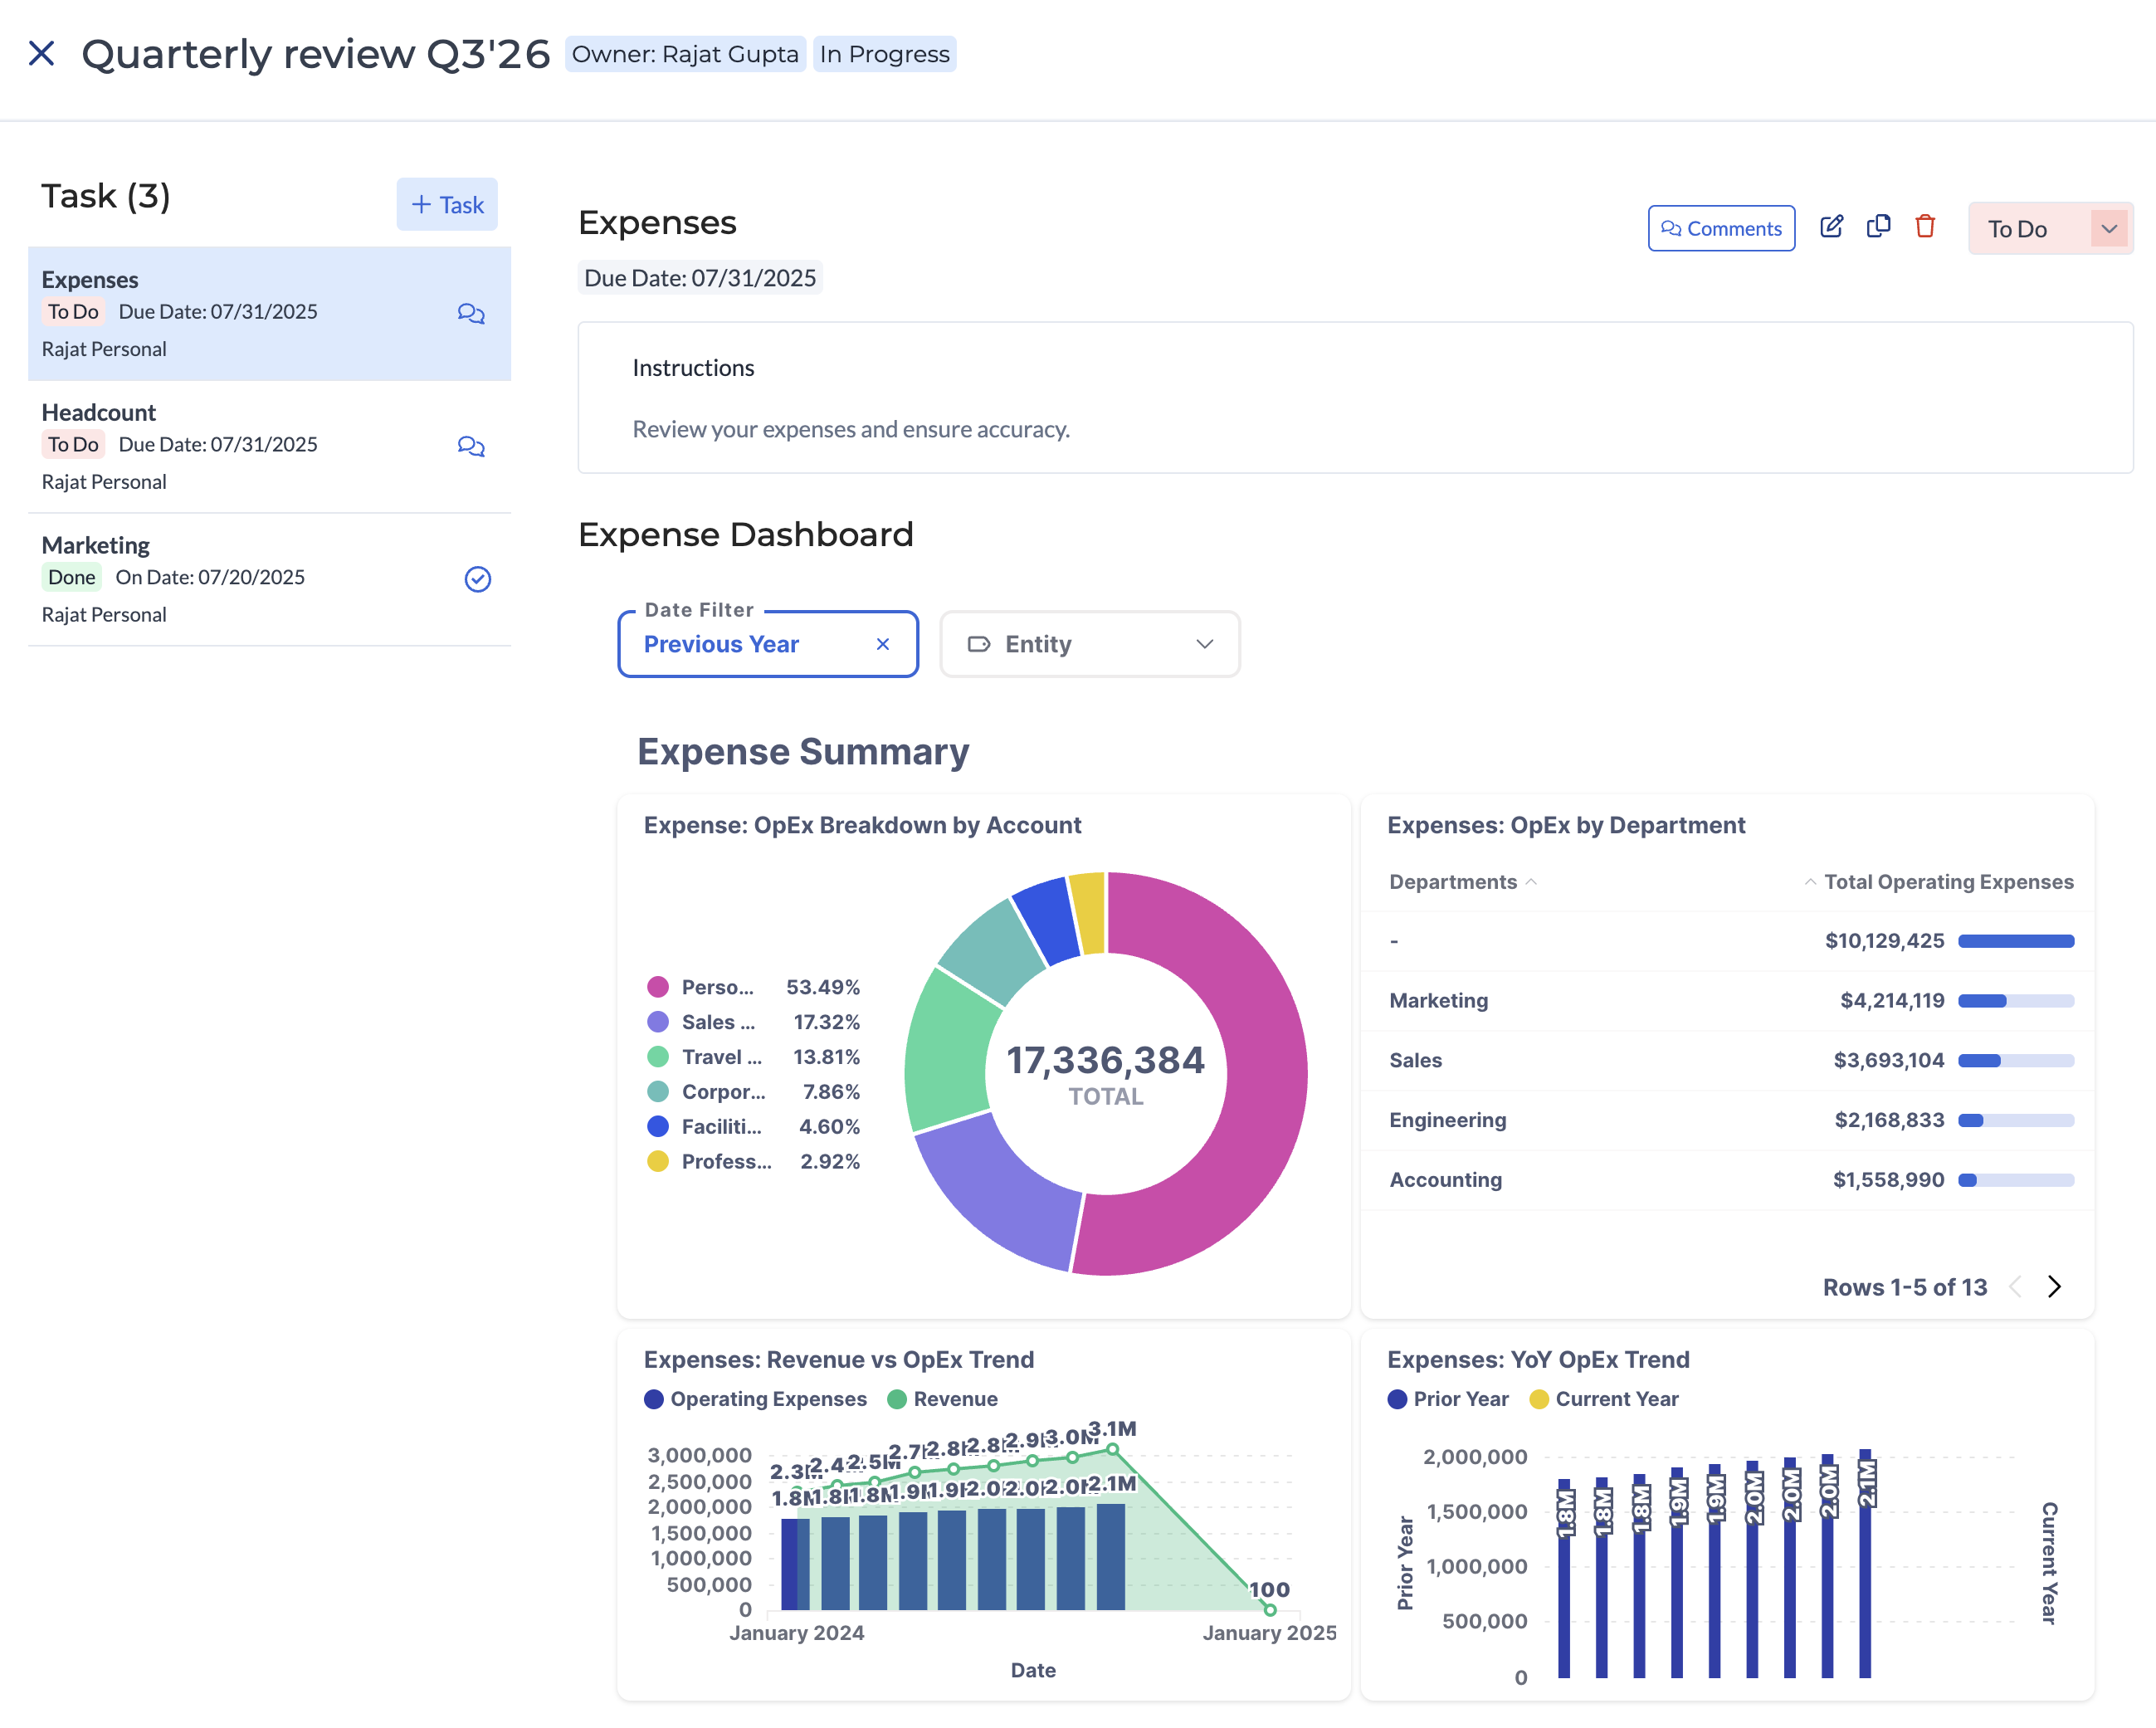Open the To Do status dropdown

coord(2050,228)
